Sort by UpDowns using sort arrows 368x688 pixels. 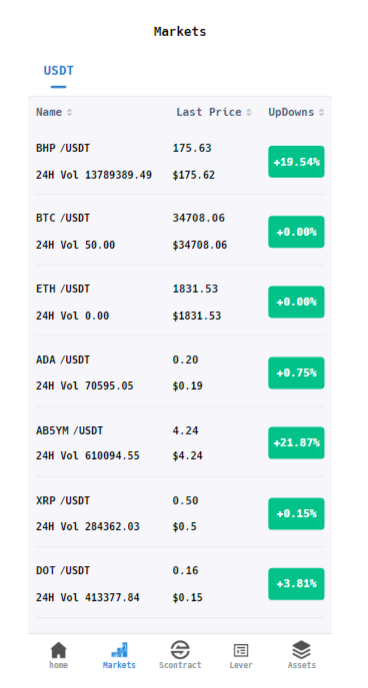point(321,113)
